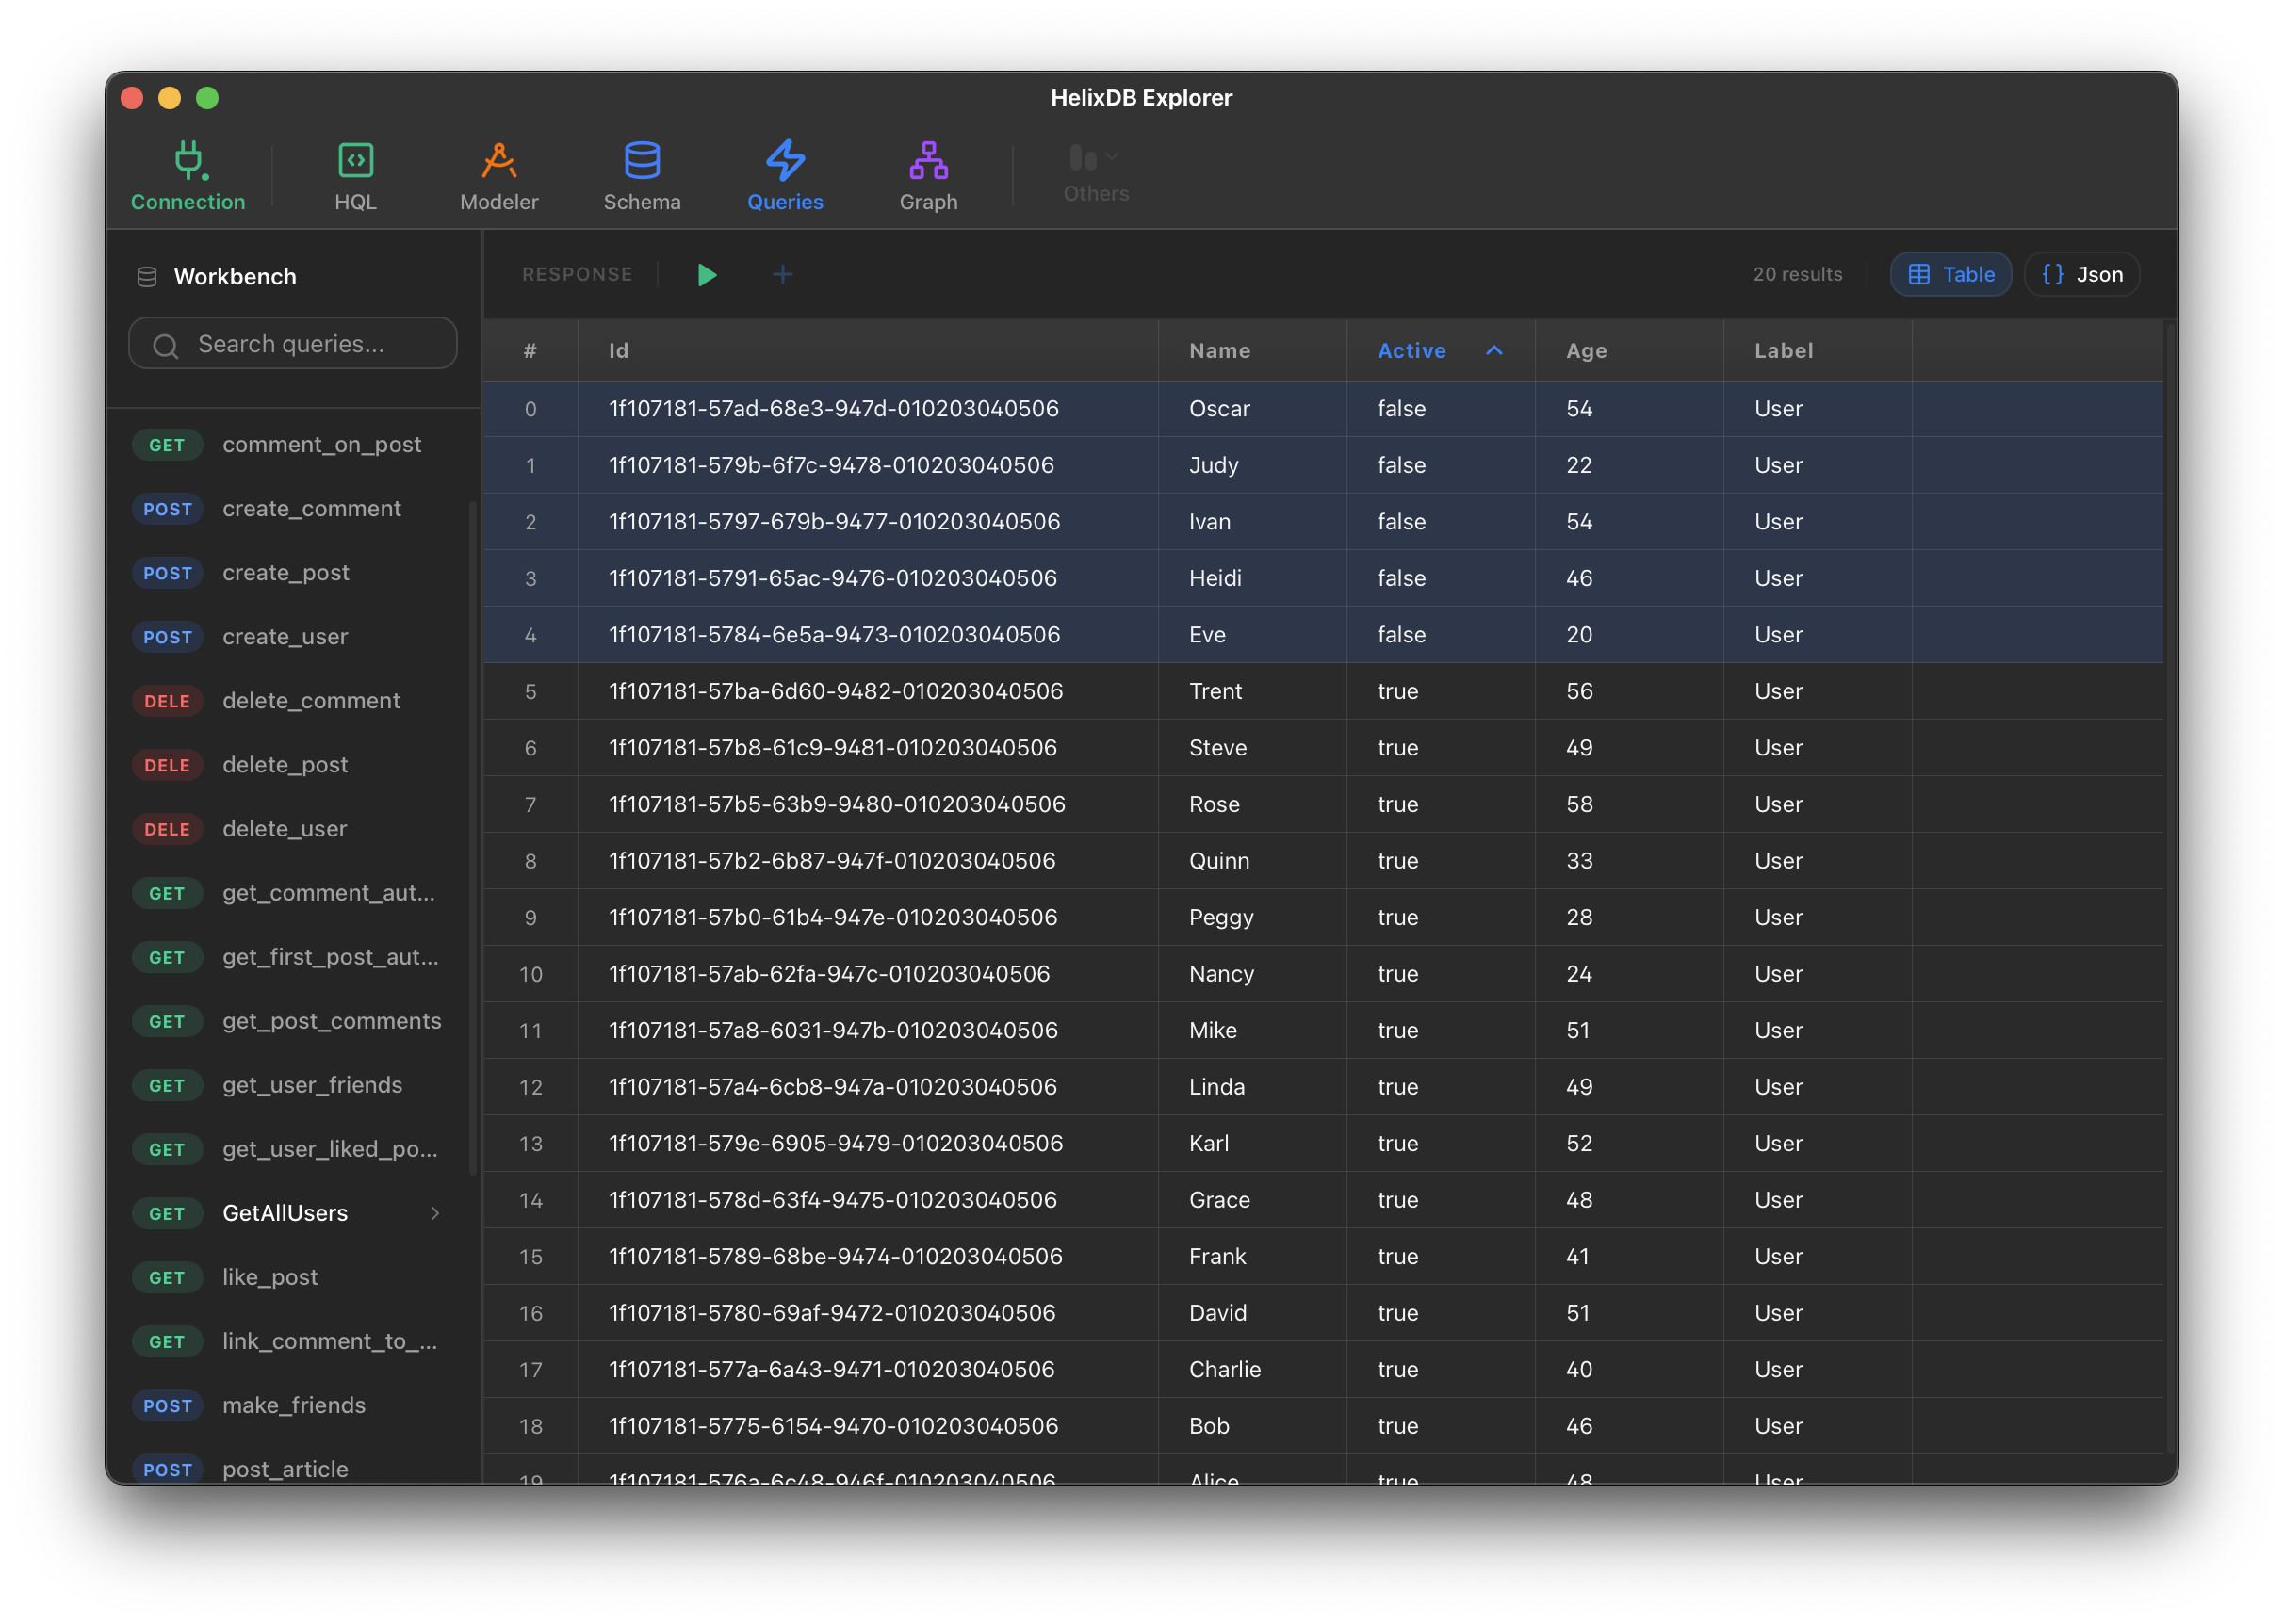Open the Modeler view

tap(498, 176)
